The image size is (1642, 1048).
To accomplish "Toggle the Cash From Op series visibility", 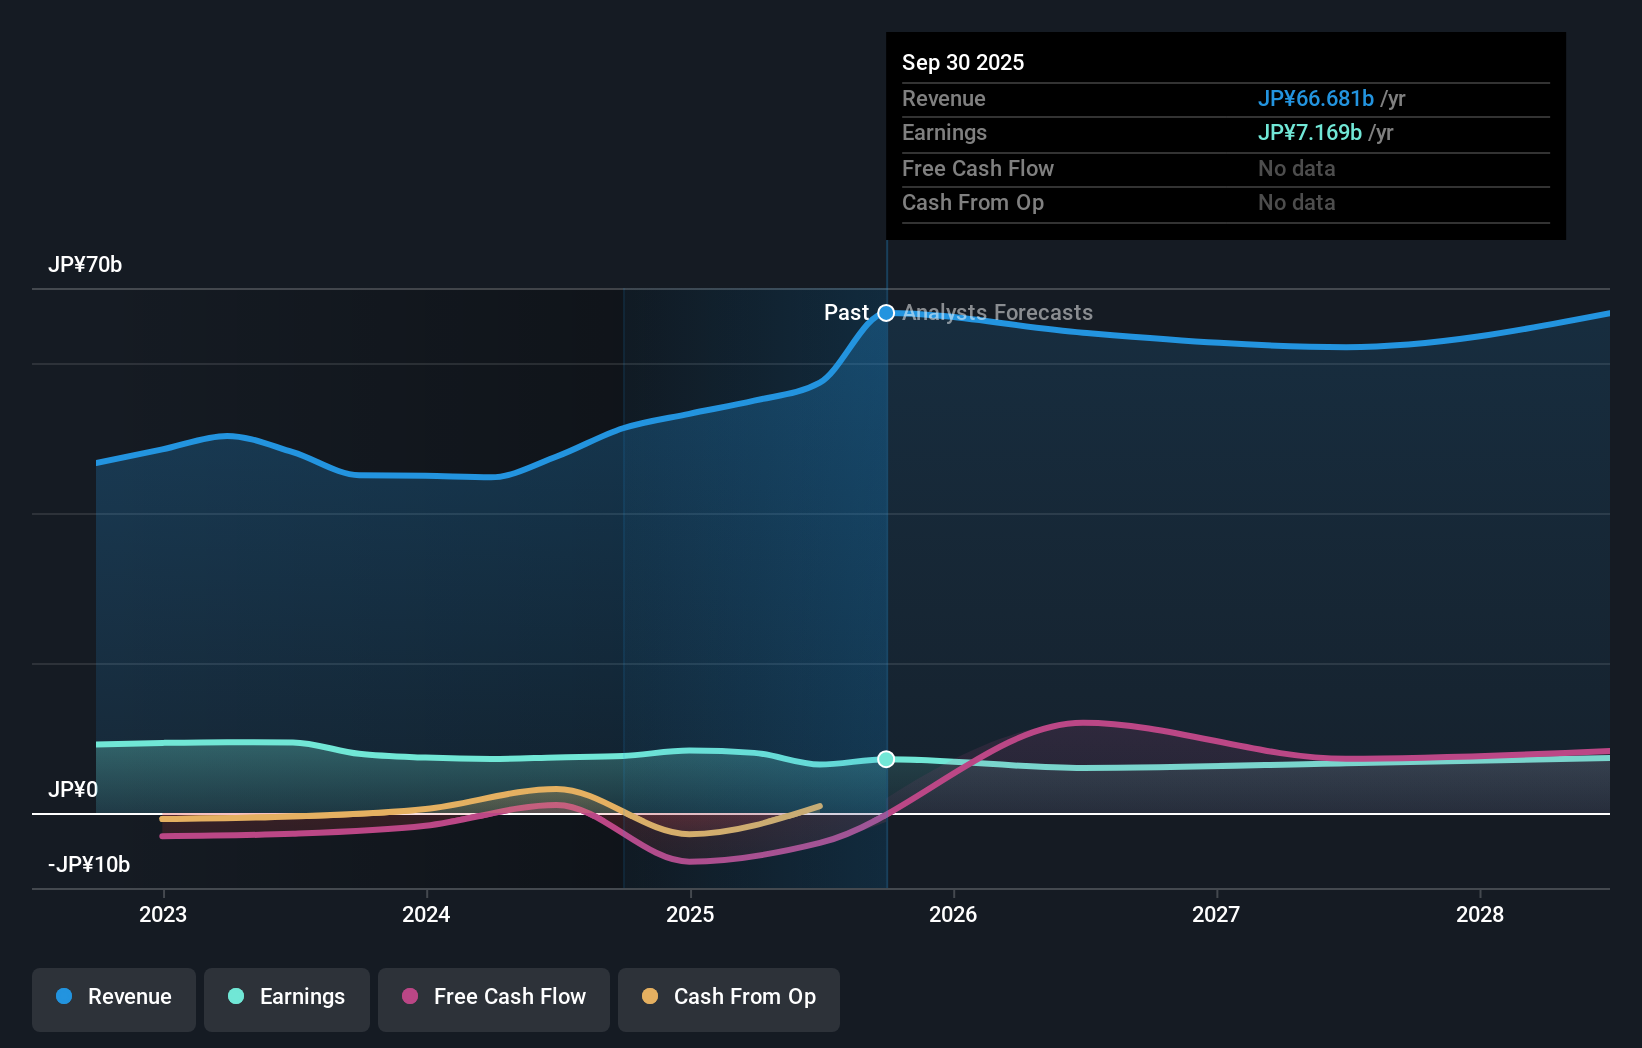I will 729,997.
